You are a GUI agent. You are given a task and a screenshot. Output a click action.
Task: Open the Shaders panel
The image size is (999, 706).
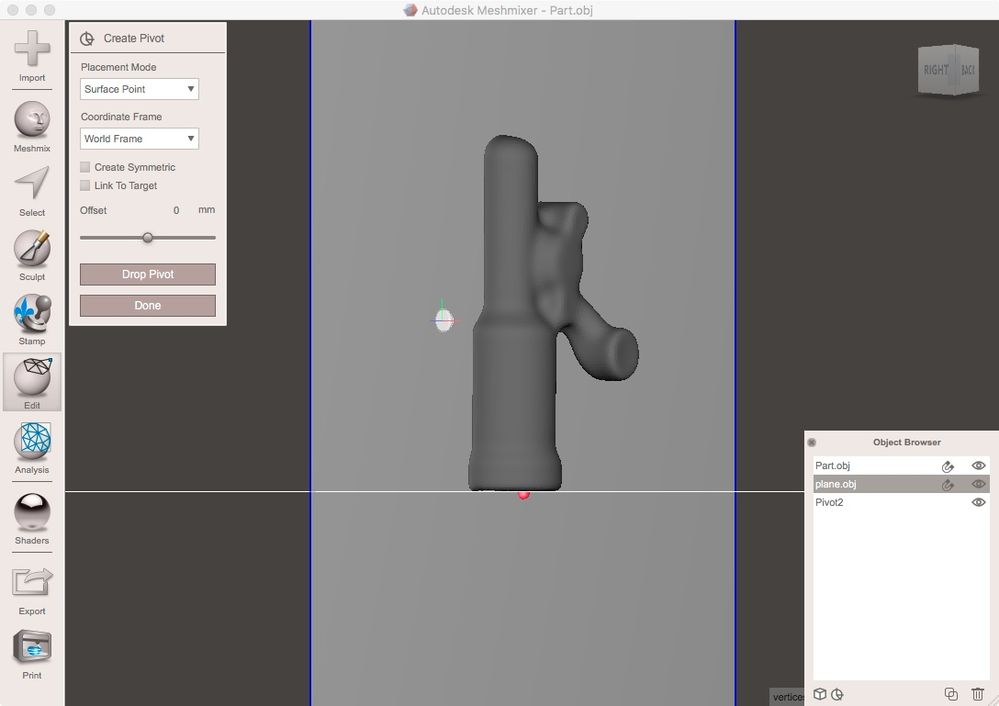coord(32,519)
